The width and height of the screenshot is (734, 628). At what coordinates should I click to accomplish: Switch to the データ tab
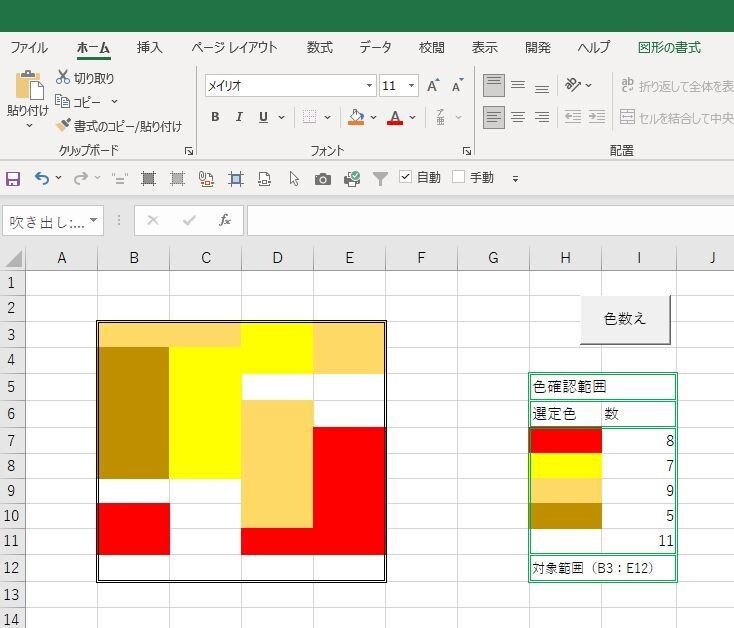374,48
